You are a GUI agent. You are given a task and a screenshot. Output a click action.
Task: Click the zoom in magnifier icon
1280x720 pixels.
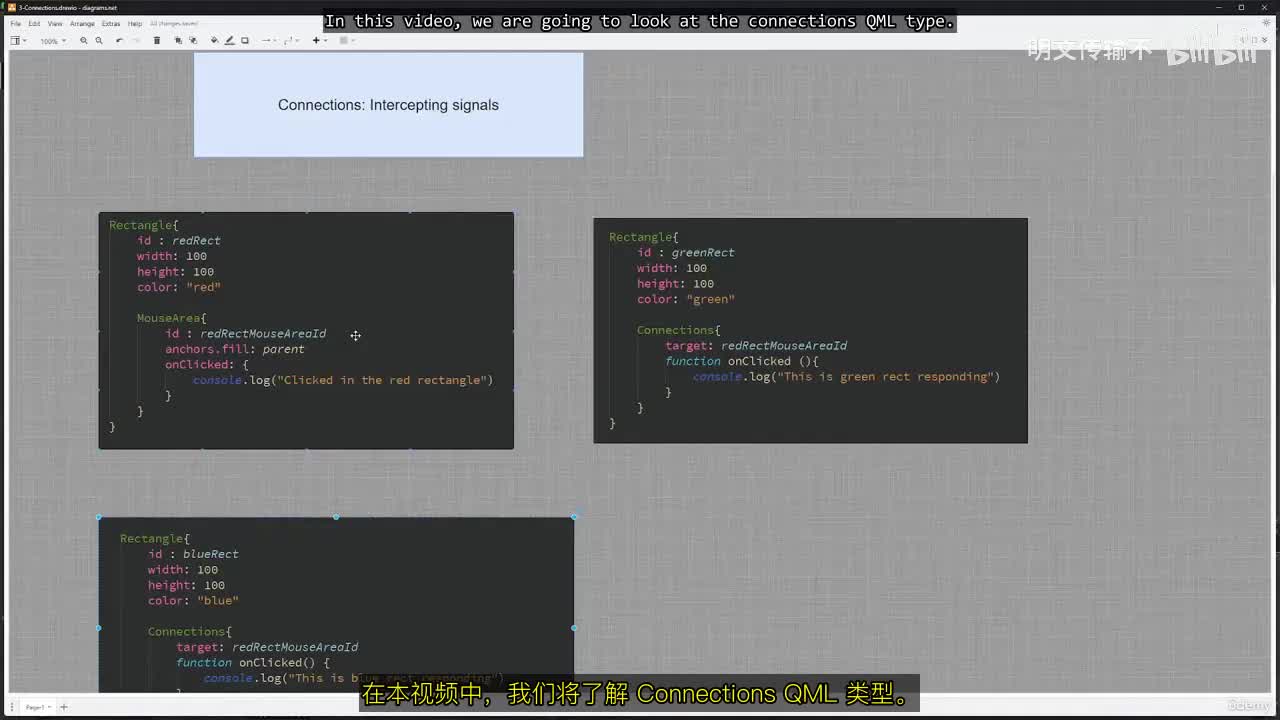(83, 40)
